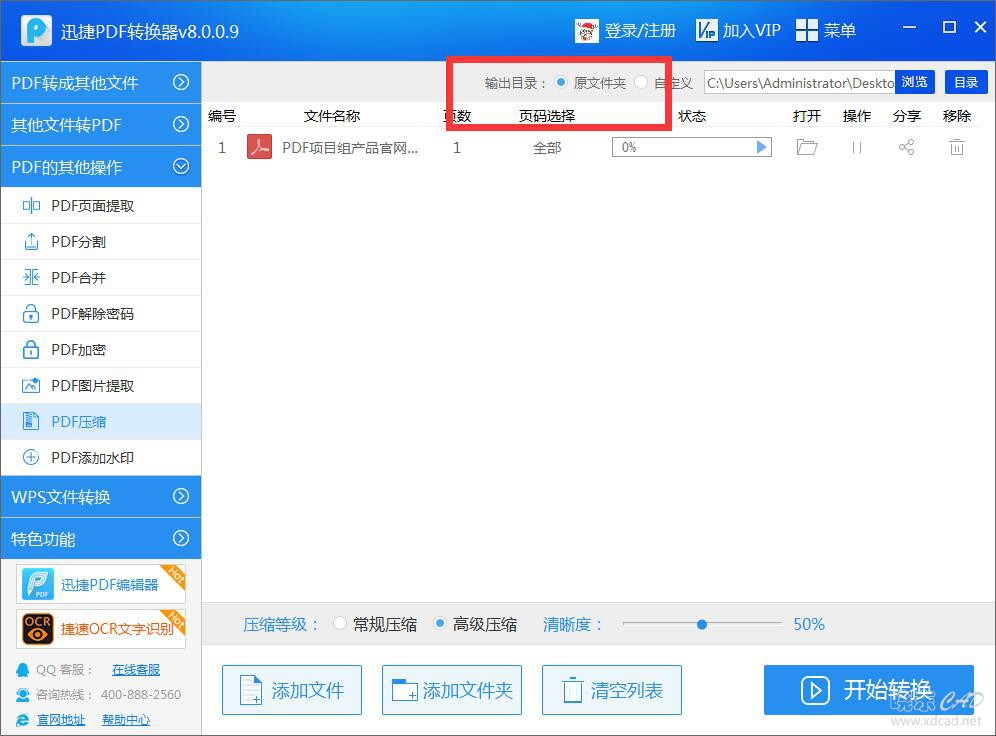
Task: Select PDF加密 in the sidebar
Action: click(x=101, y=350)
